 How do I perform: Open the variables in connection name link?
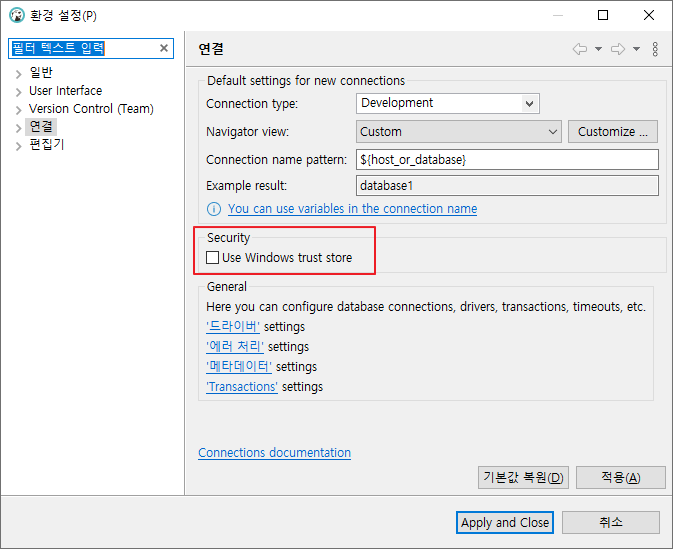pyautogui.click(x=352, y=209)
